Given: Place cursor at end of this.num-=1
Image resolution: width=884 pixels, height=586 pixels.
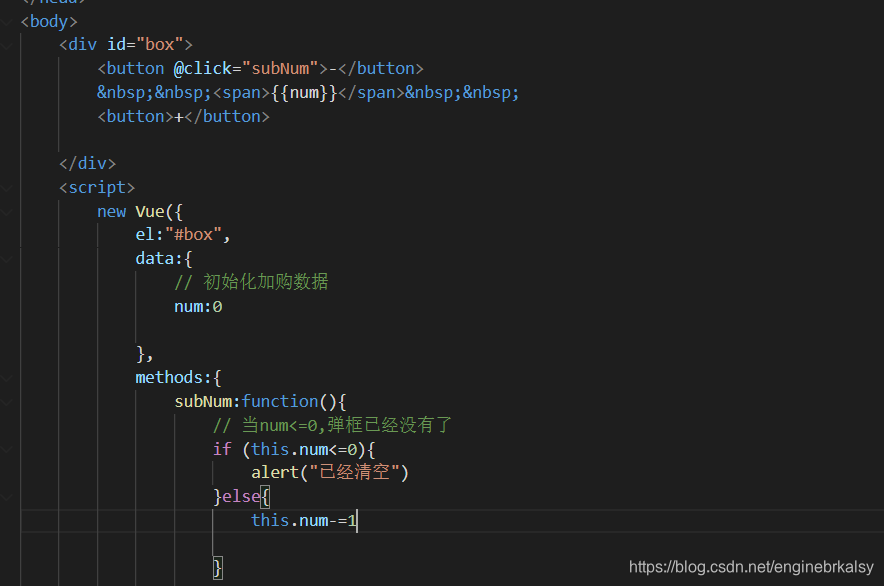Looking at the screenshot, I should tap(357, 520).
